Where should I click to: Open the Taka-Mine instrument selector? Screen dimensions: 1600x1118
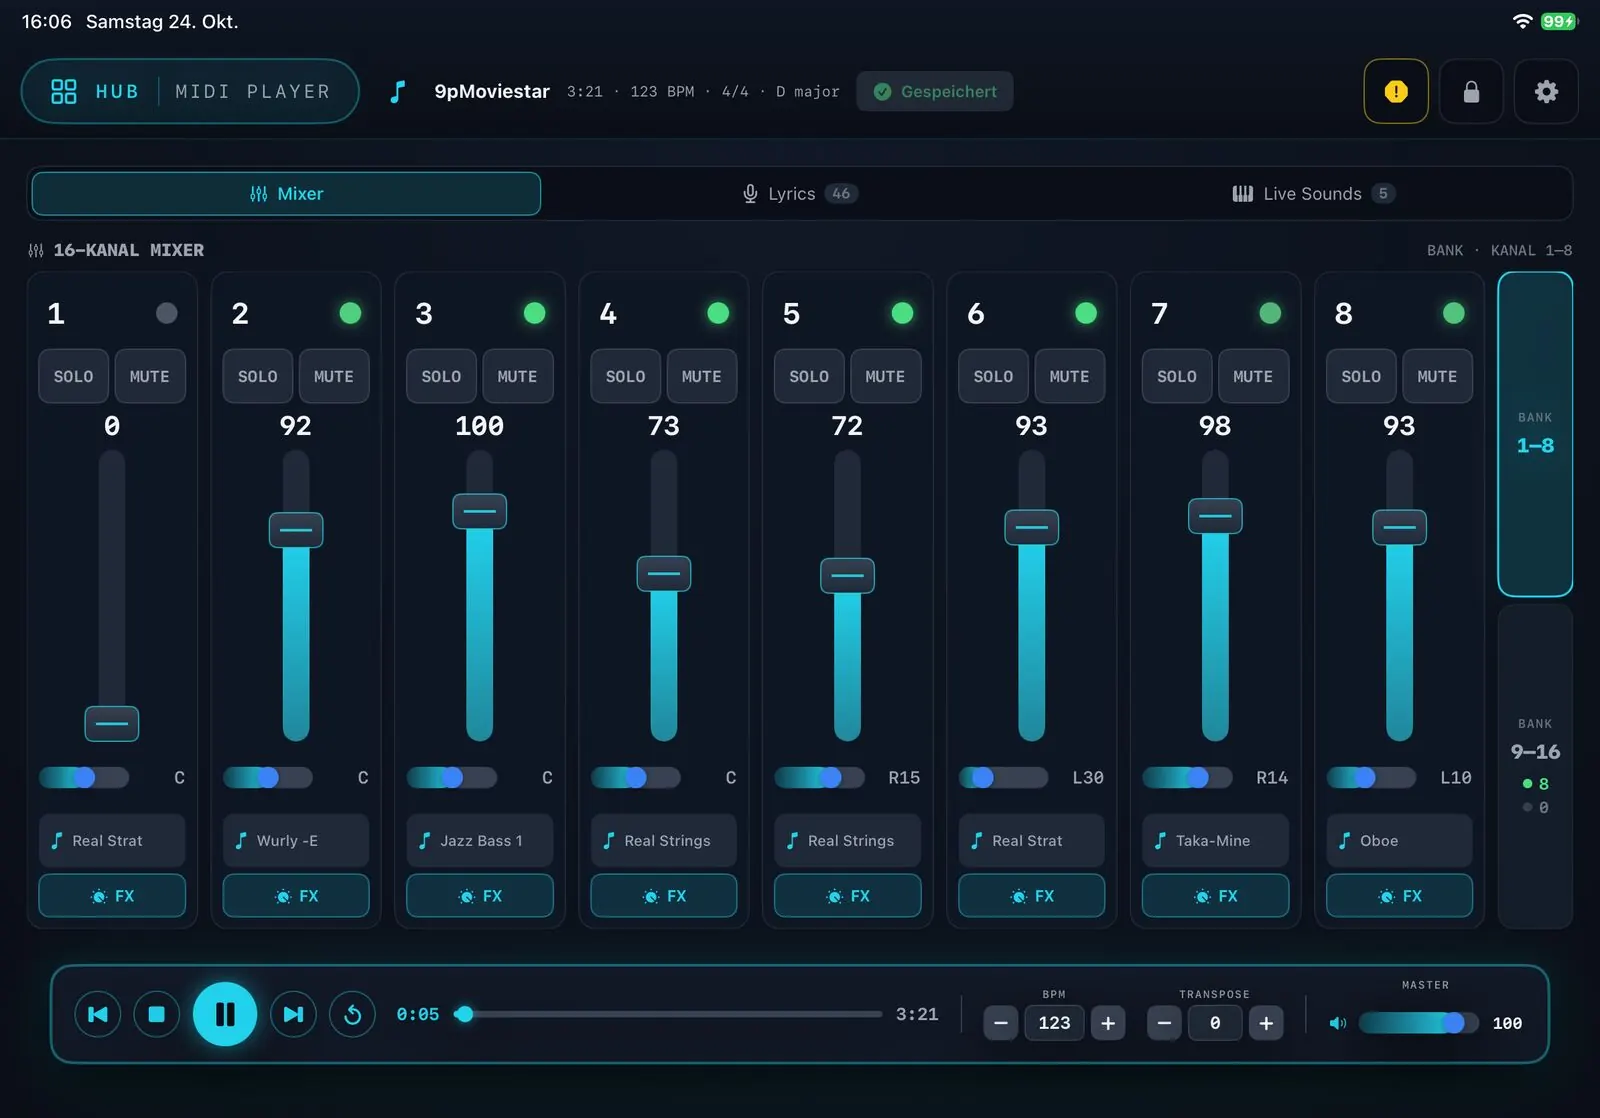click(x=1215, y=840)
